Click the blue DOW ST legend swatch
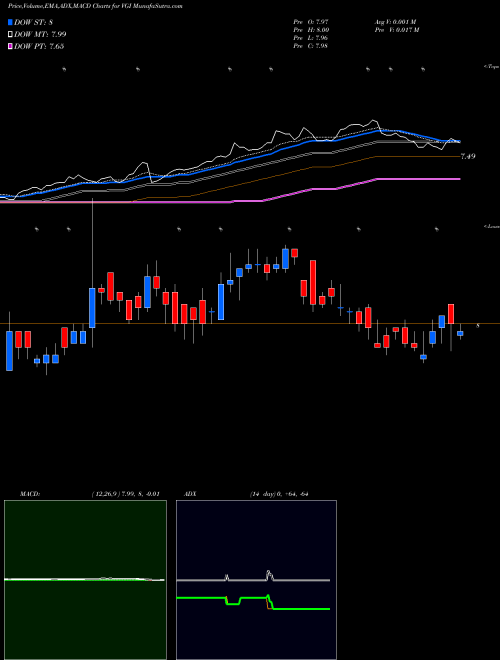Viewport: 500px width, 660px height. click(10, 22)
